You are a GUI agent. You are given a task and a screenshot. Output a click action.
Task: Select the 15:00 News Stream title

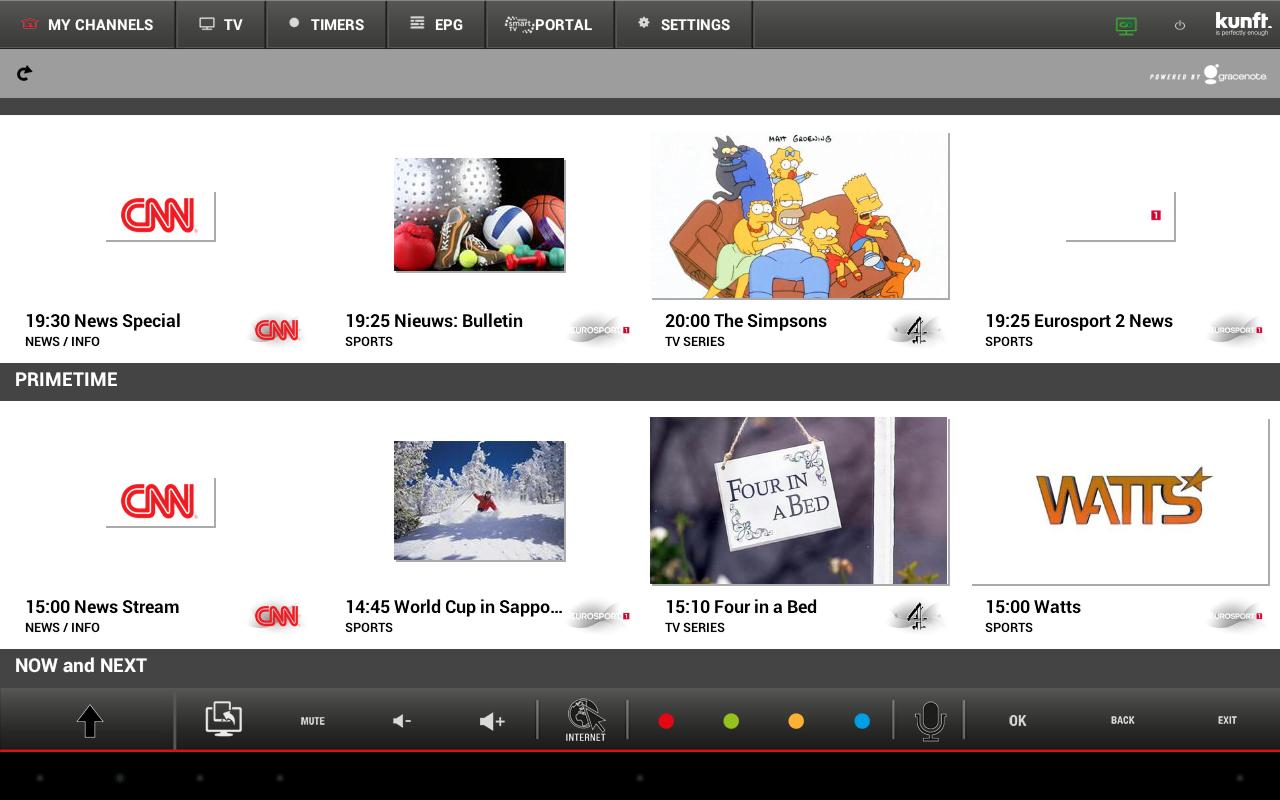click(102, 607)
